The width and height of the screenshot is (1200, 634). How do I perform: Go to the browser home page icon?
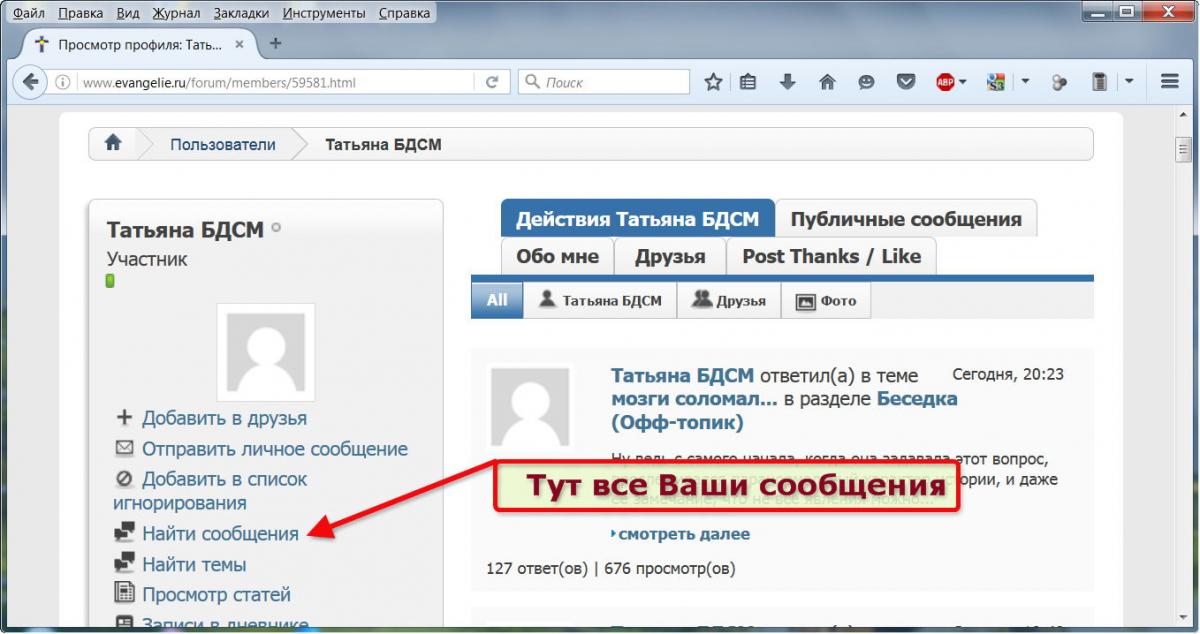[827, 82]
